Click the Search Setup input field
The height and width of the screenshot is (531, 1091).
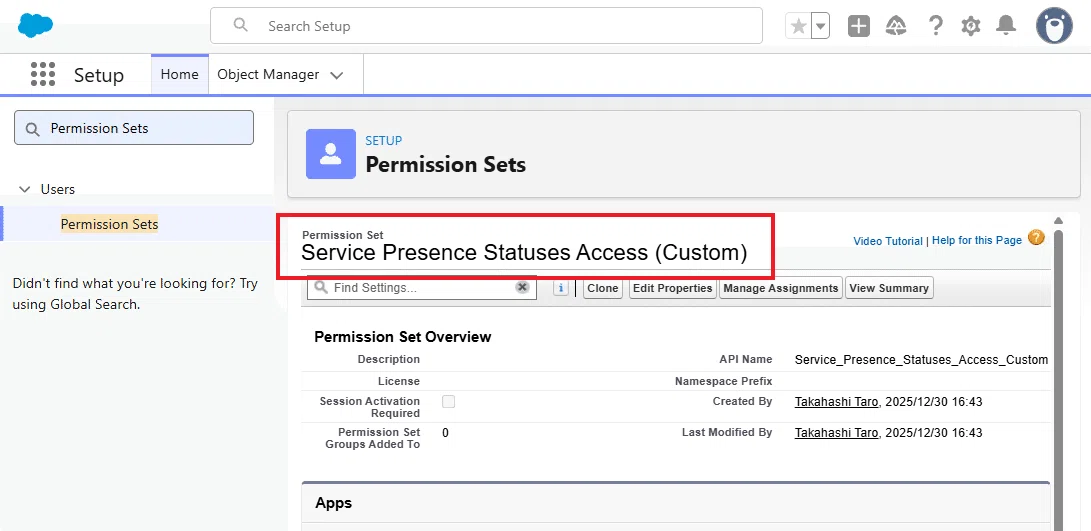(x=486, y=26)
